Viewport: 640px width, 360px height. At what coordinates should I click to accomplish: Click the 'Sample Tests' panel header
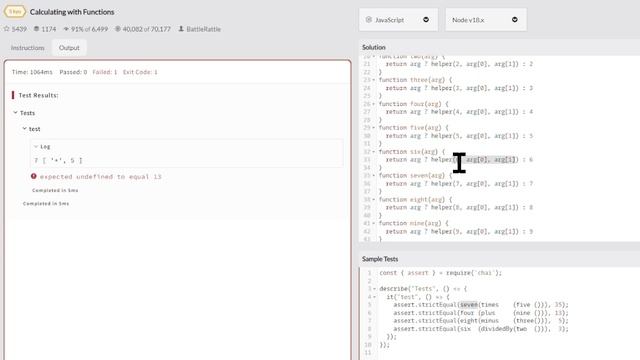pyautogui.click(x=380, y=259)
